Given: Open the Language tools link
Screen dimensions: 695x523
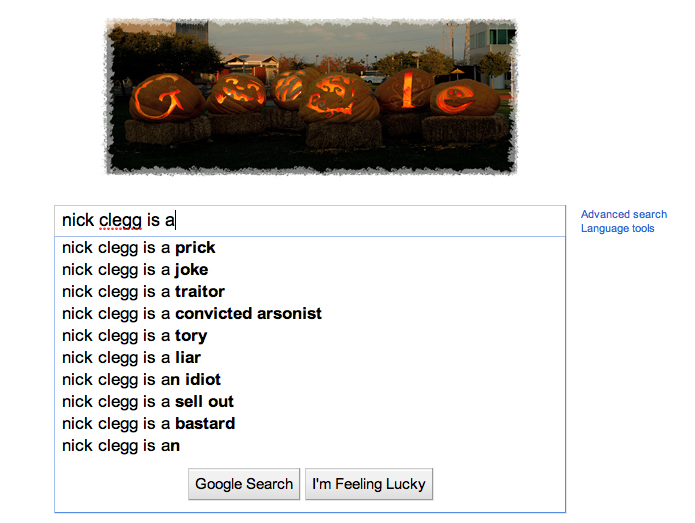Looking at the screenshot, I should (x=618, y=228).
